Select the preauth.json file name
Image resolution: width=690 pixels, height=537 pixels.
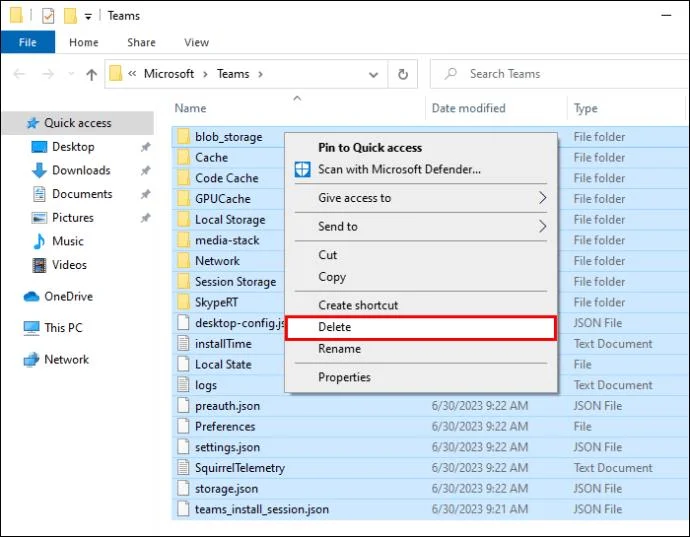(x=228, y=406)
